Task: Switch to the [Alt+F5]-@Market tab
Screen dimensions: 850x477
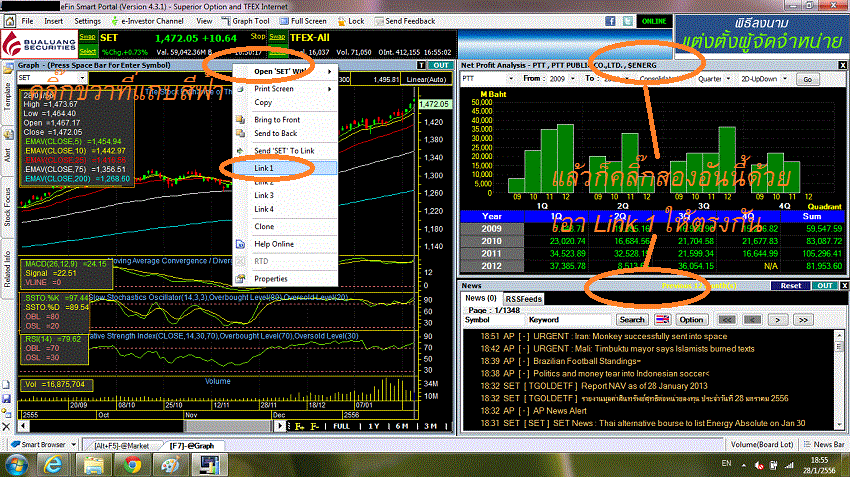Action: [x=121, y=445]
